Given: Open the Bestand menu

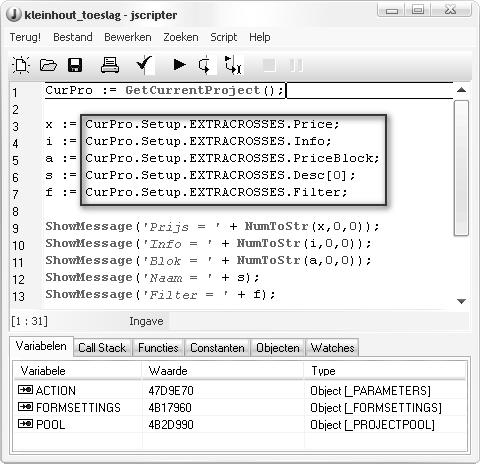Looking at the screenshot, I should [x=73, y=37].
